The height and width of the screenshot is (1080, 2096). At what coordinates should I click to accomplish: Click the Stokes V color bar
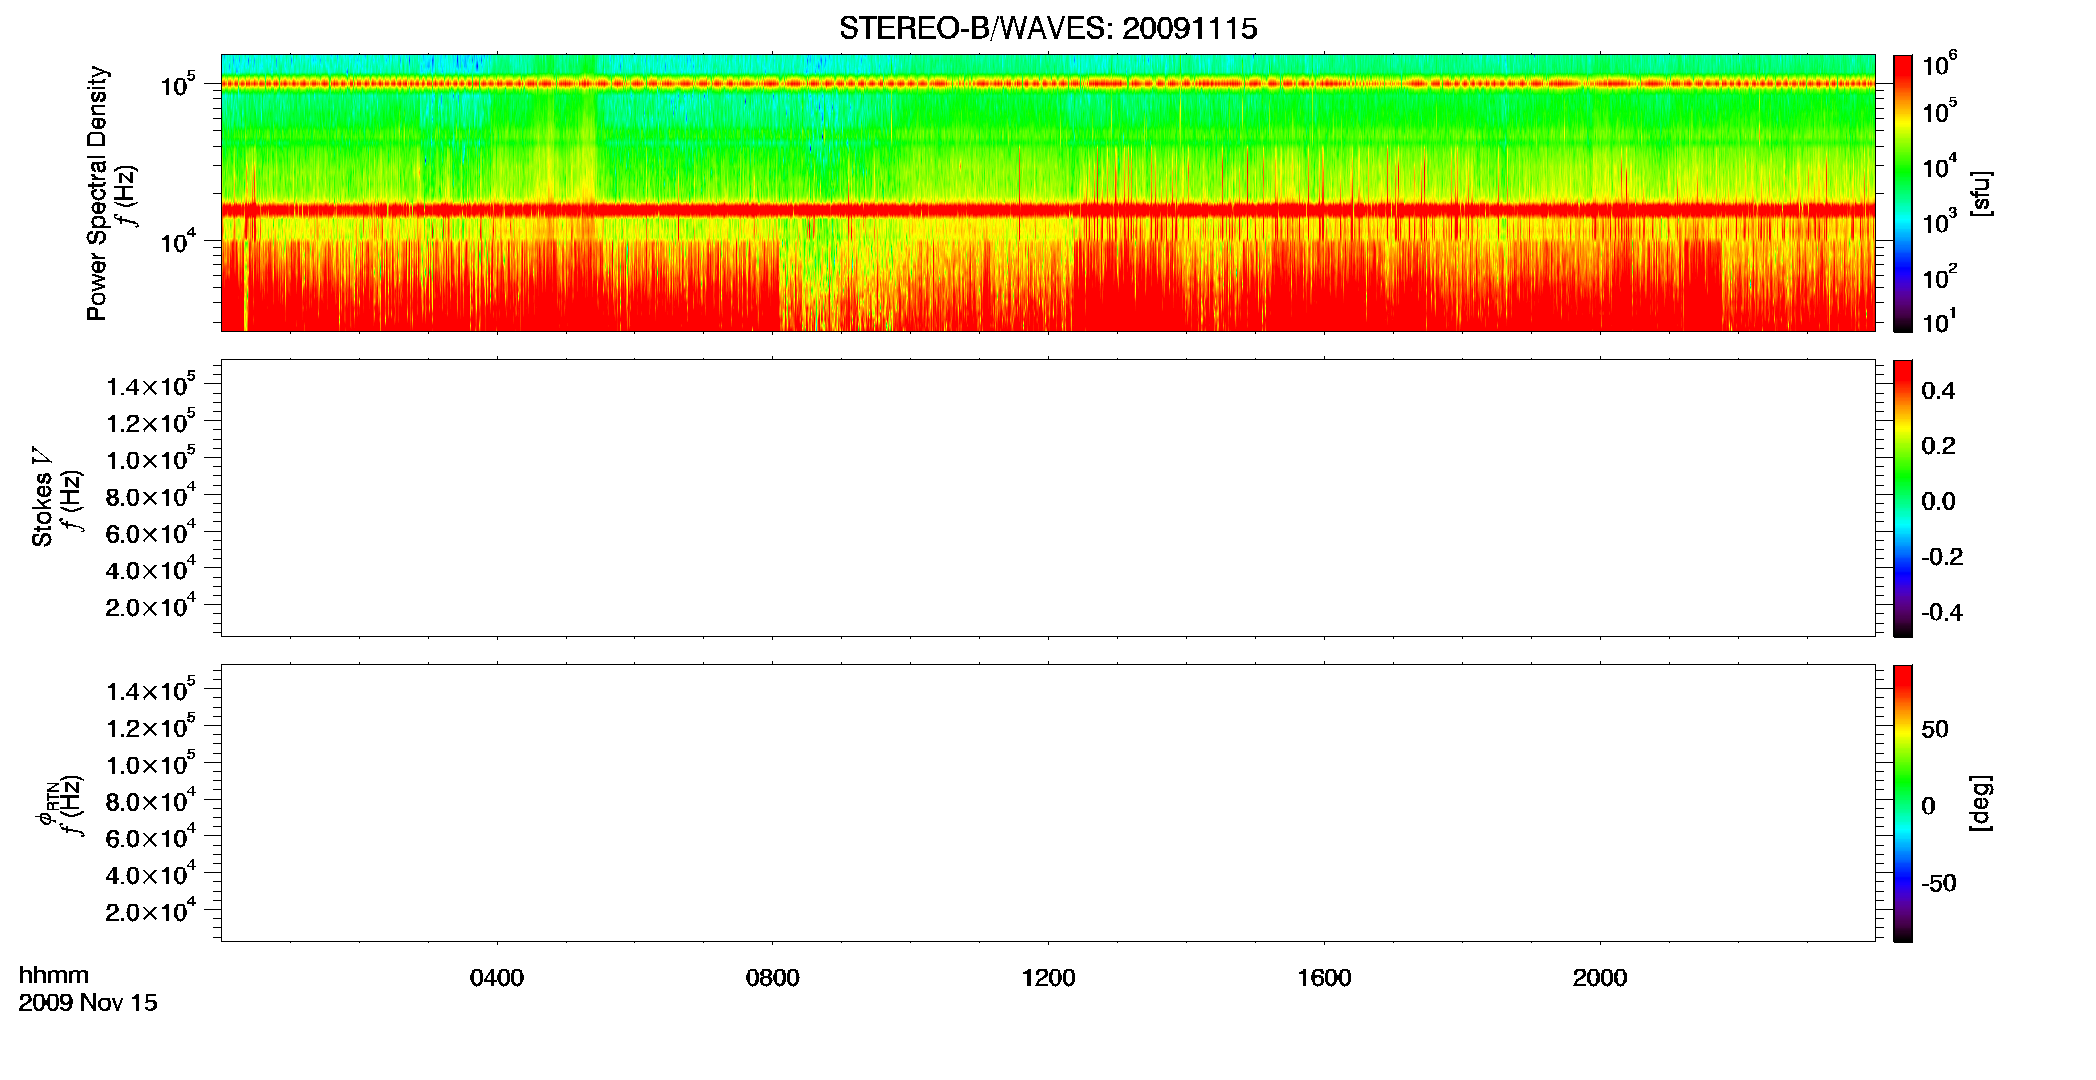pyautogui.click(x=1903, y=498)
